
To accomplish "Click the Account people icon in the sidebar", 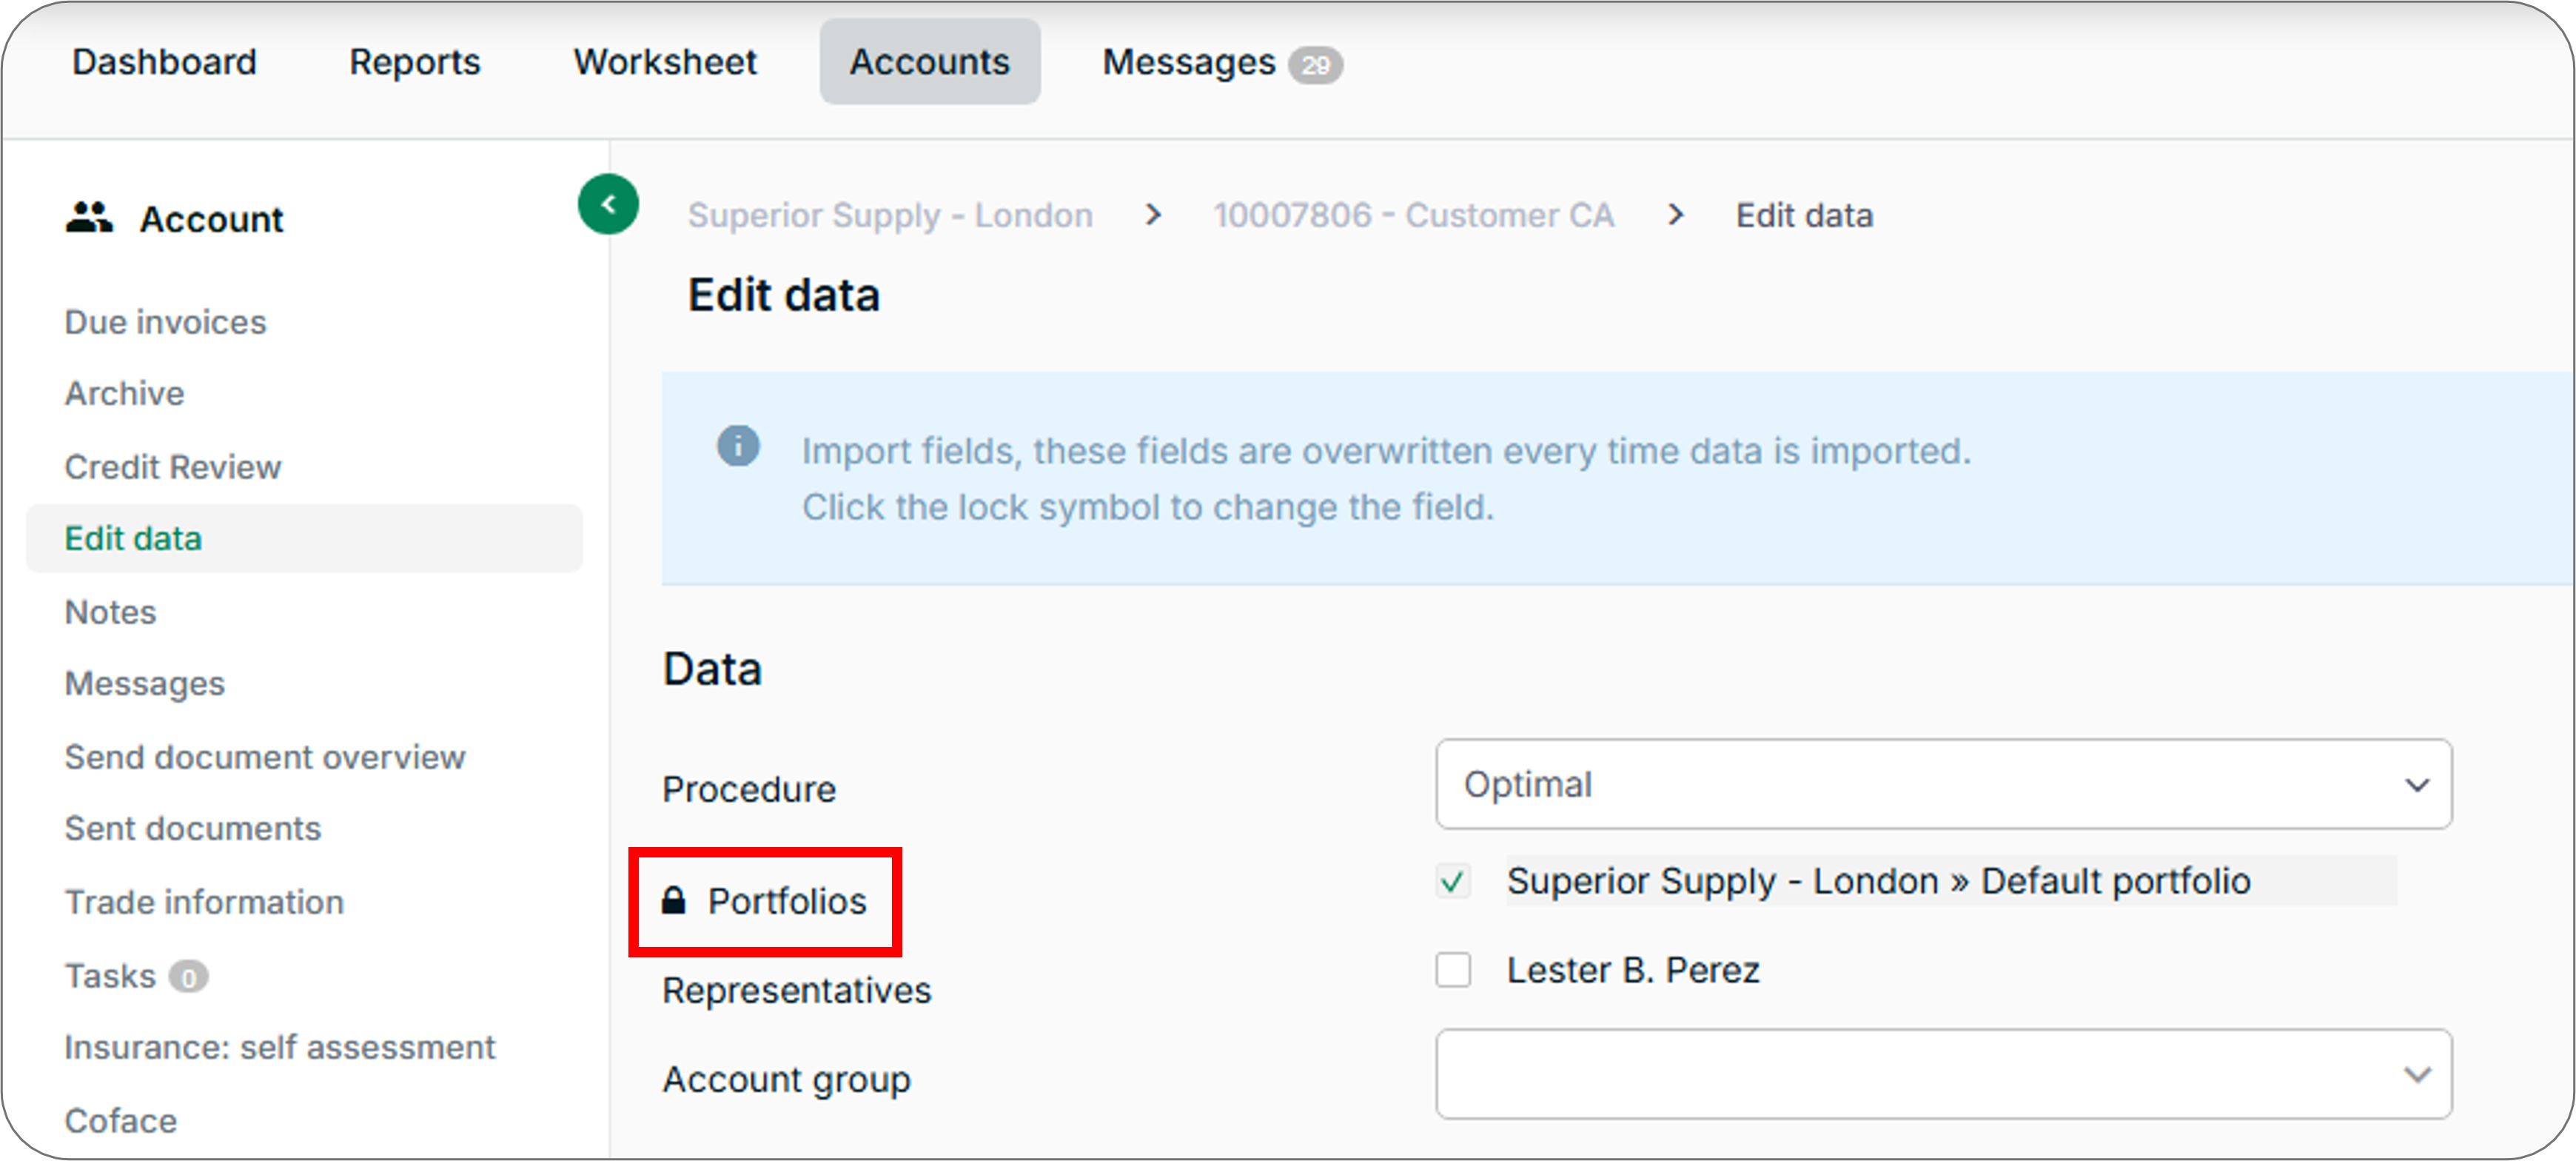I will pyautogui.click(x=89, y=217).
